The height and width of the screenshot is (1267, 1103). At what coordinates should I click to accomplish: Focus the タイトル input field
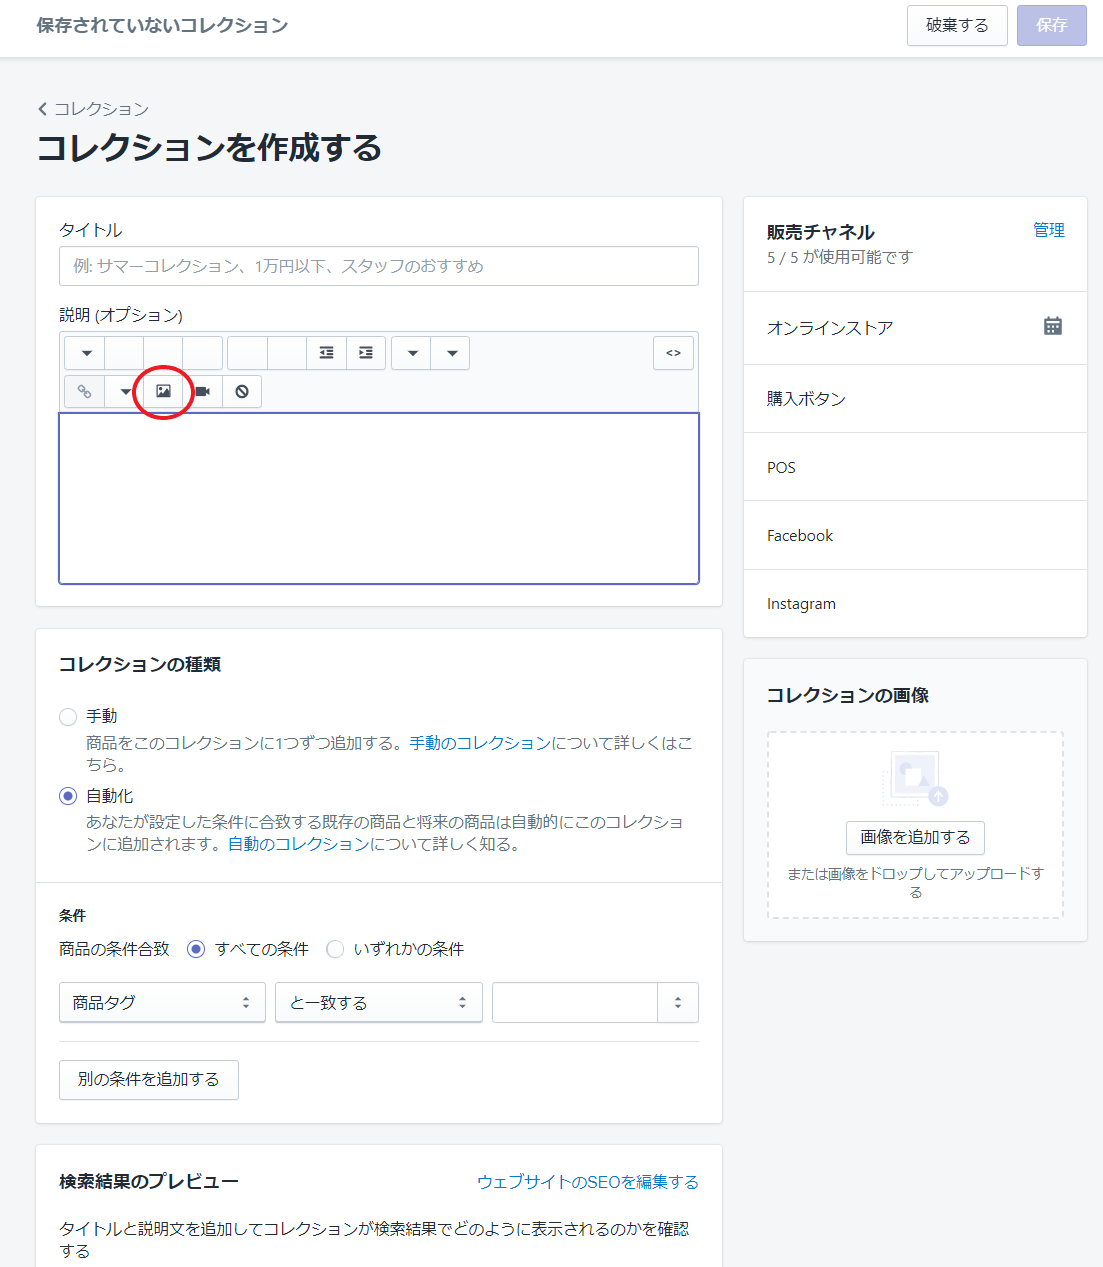pyautogui.click(x=379, y=266)
